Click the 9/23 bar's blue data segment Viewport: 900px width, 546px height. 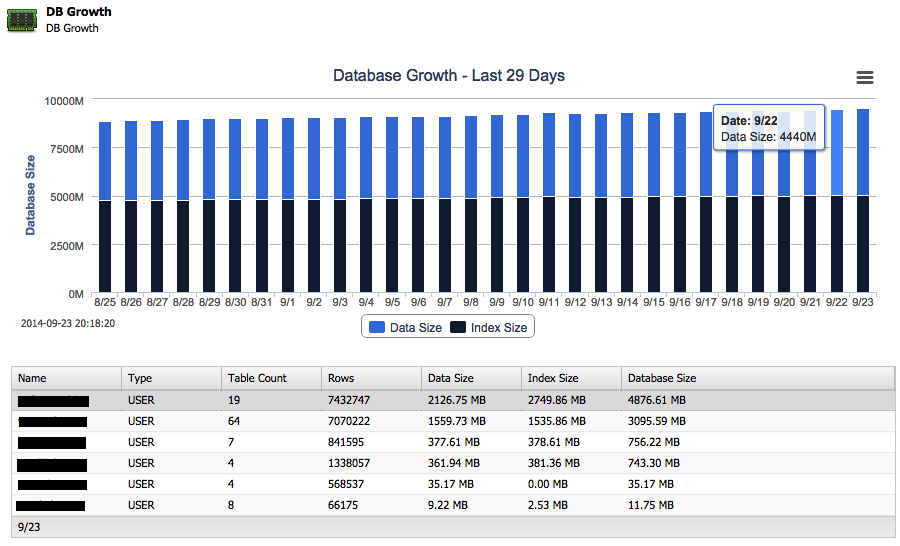pos(862,150)
